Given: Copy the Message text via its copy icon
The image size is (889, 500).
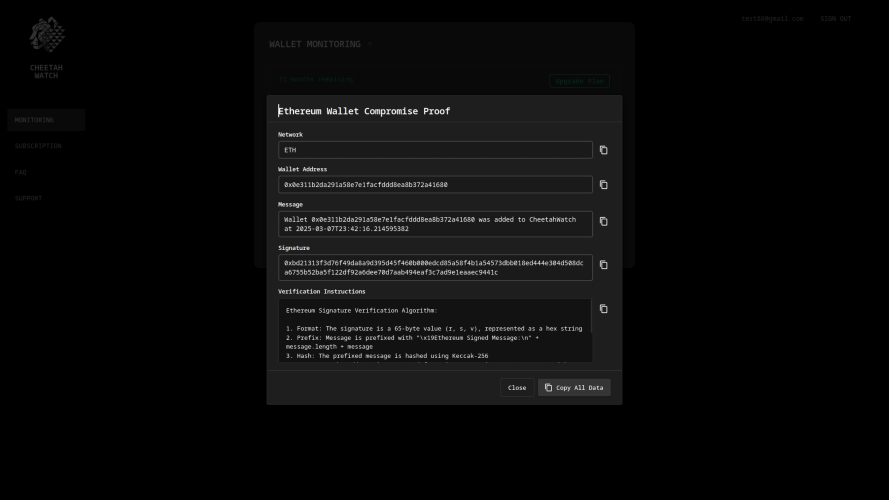Looking at the screenshot, I should point(603,222).
